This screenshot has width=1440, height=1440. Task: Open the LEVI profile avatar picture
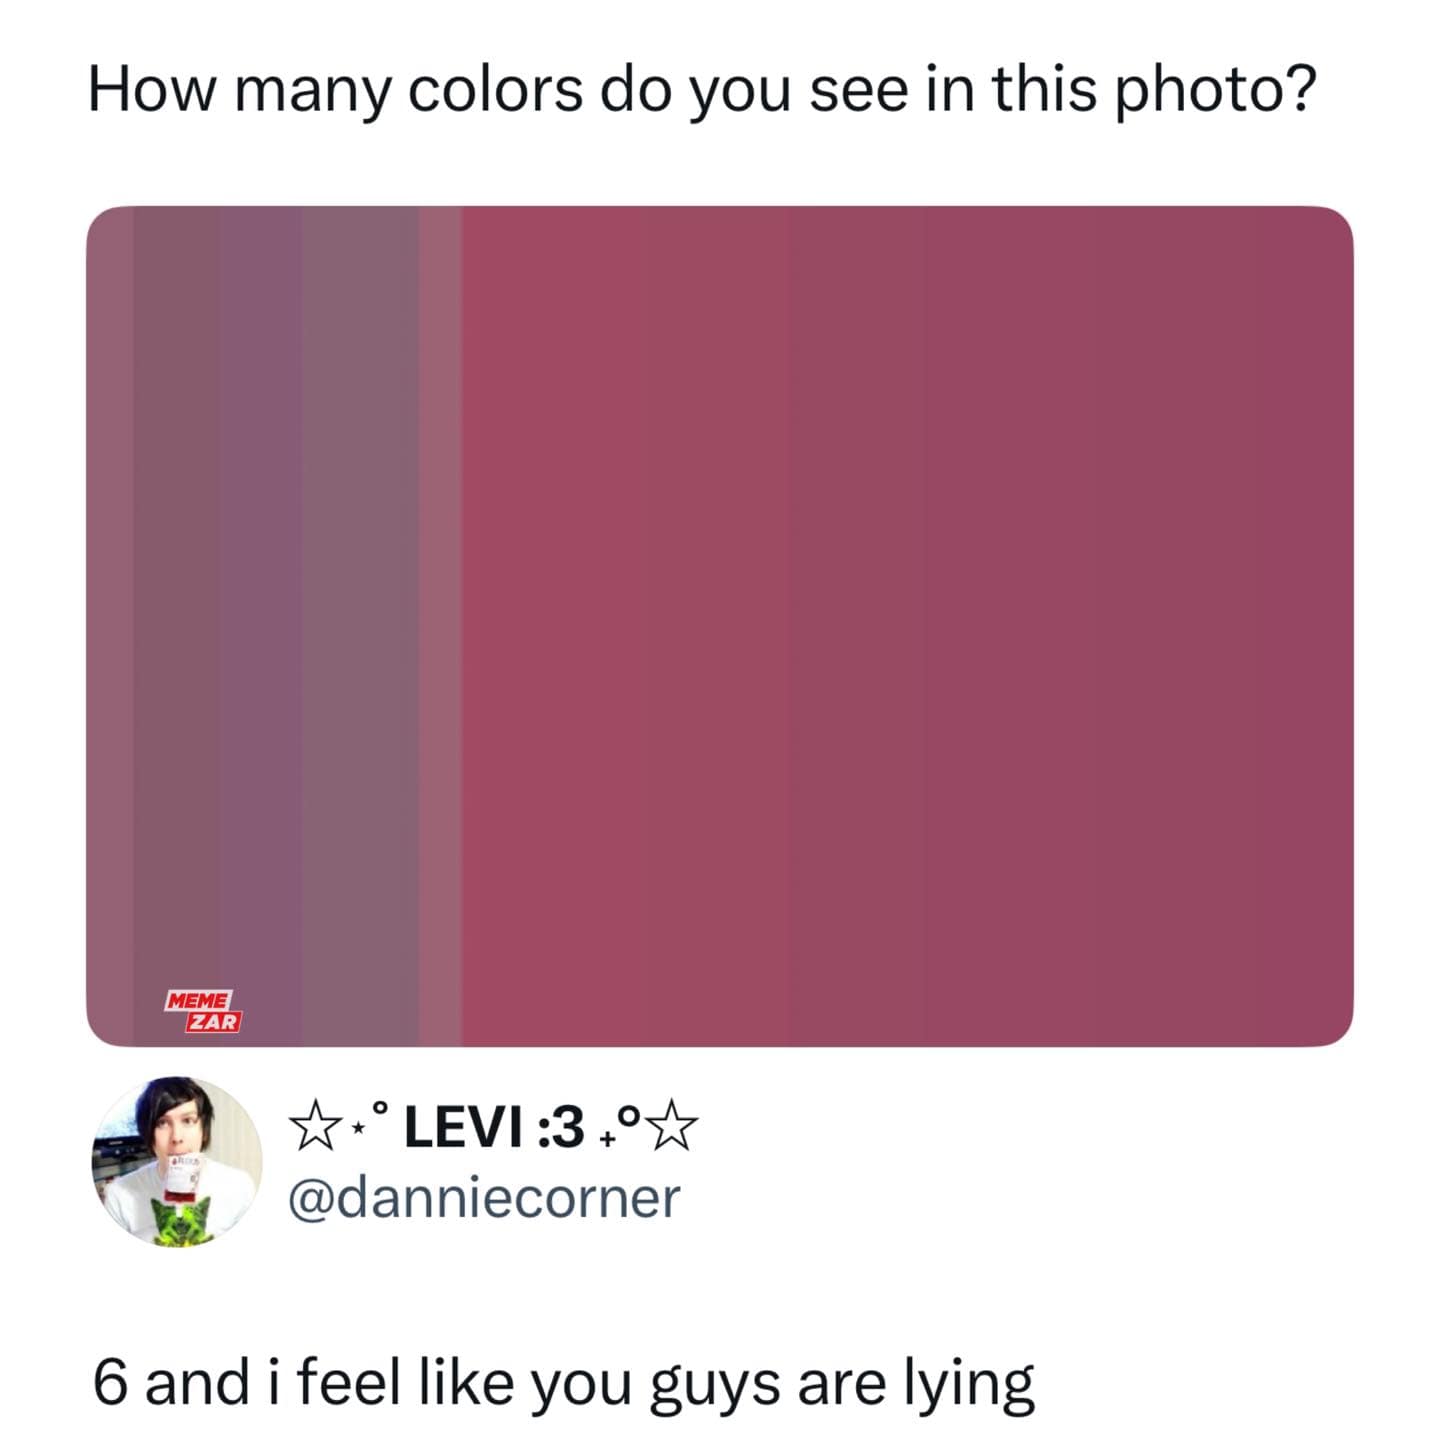[x=177, y=1160]
